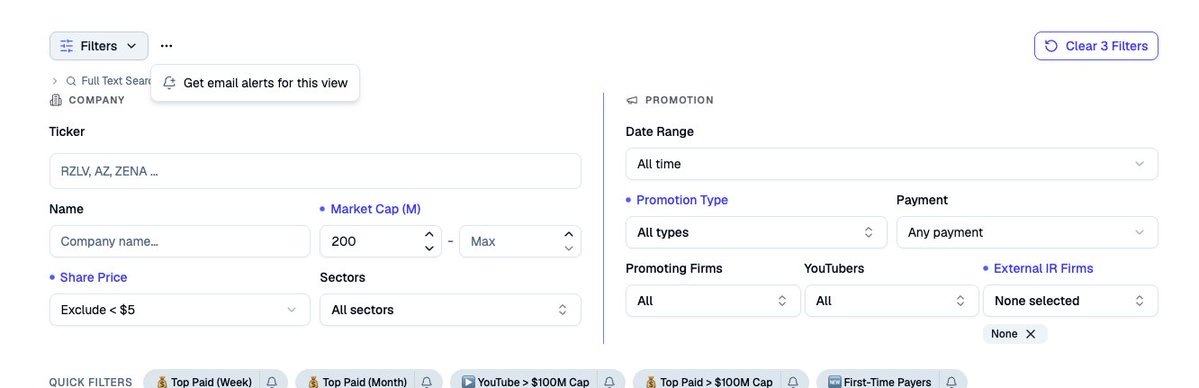Increase the Market Cap Max with up arrow
This screenshot has height=388, width=1199.
pos(568,234)
